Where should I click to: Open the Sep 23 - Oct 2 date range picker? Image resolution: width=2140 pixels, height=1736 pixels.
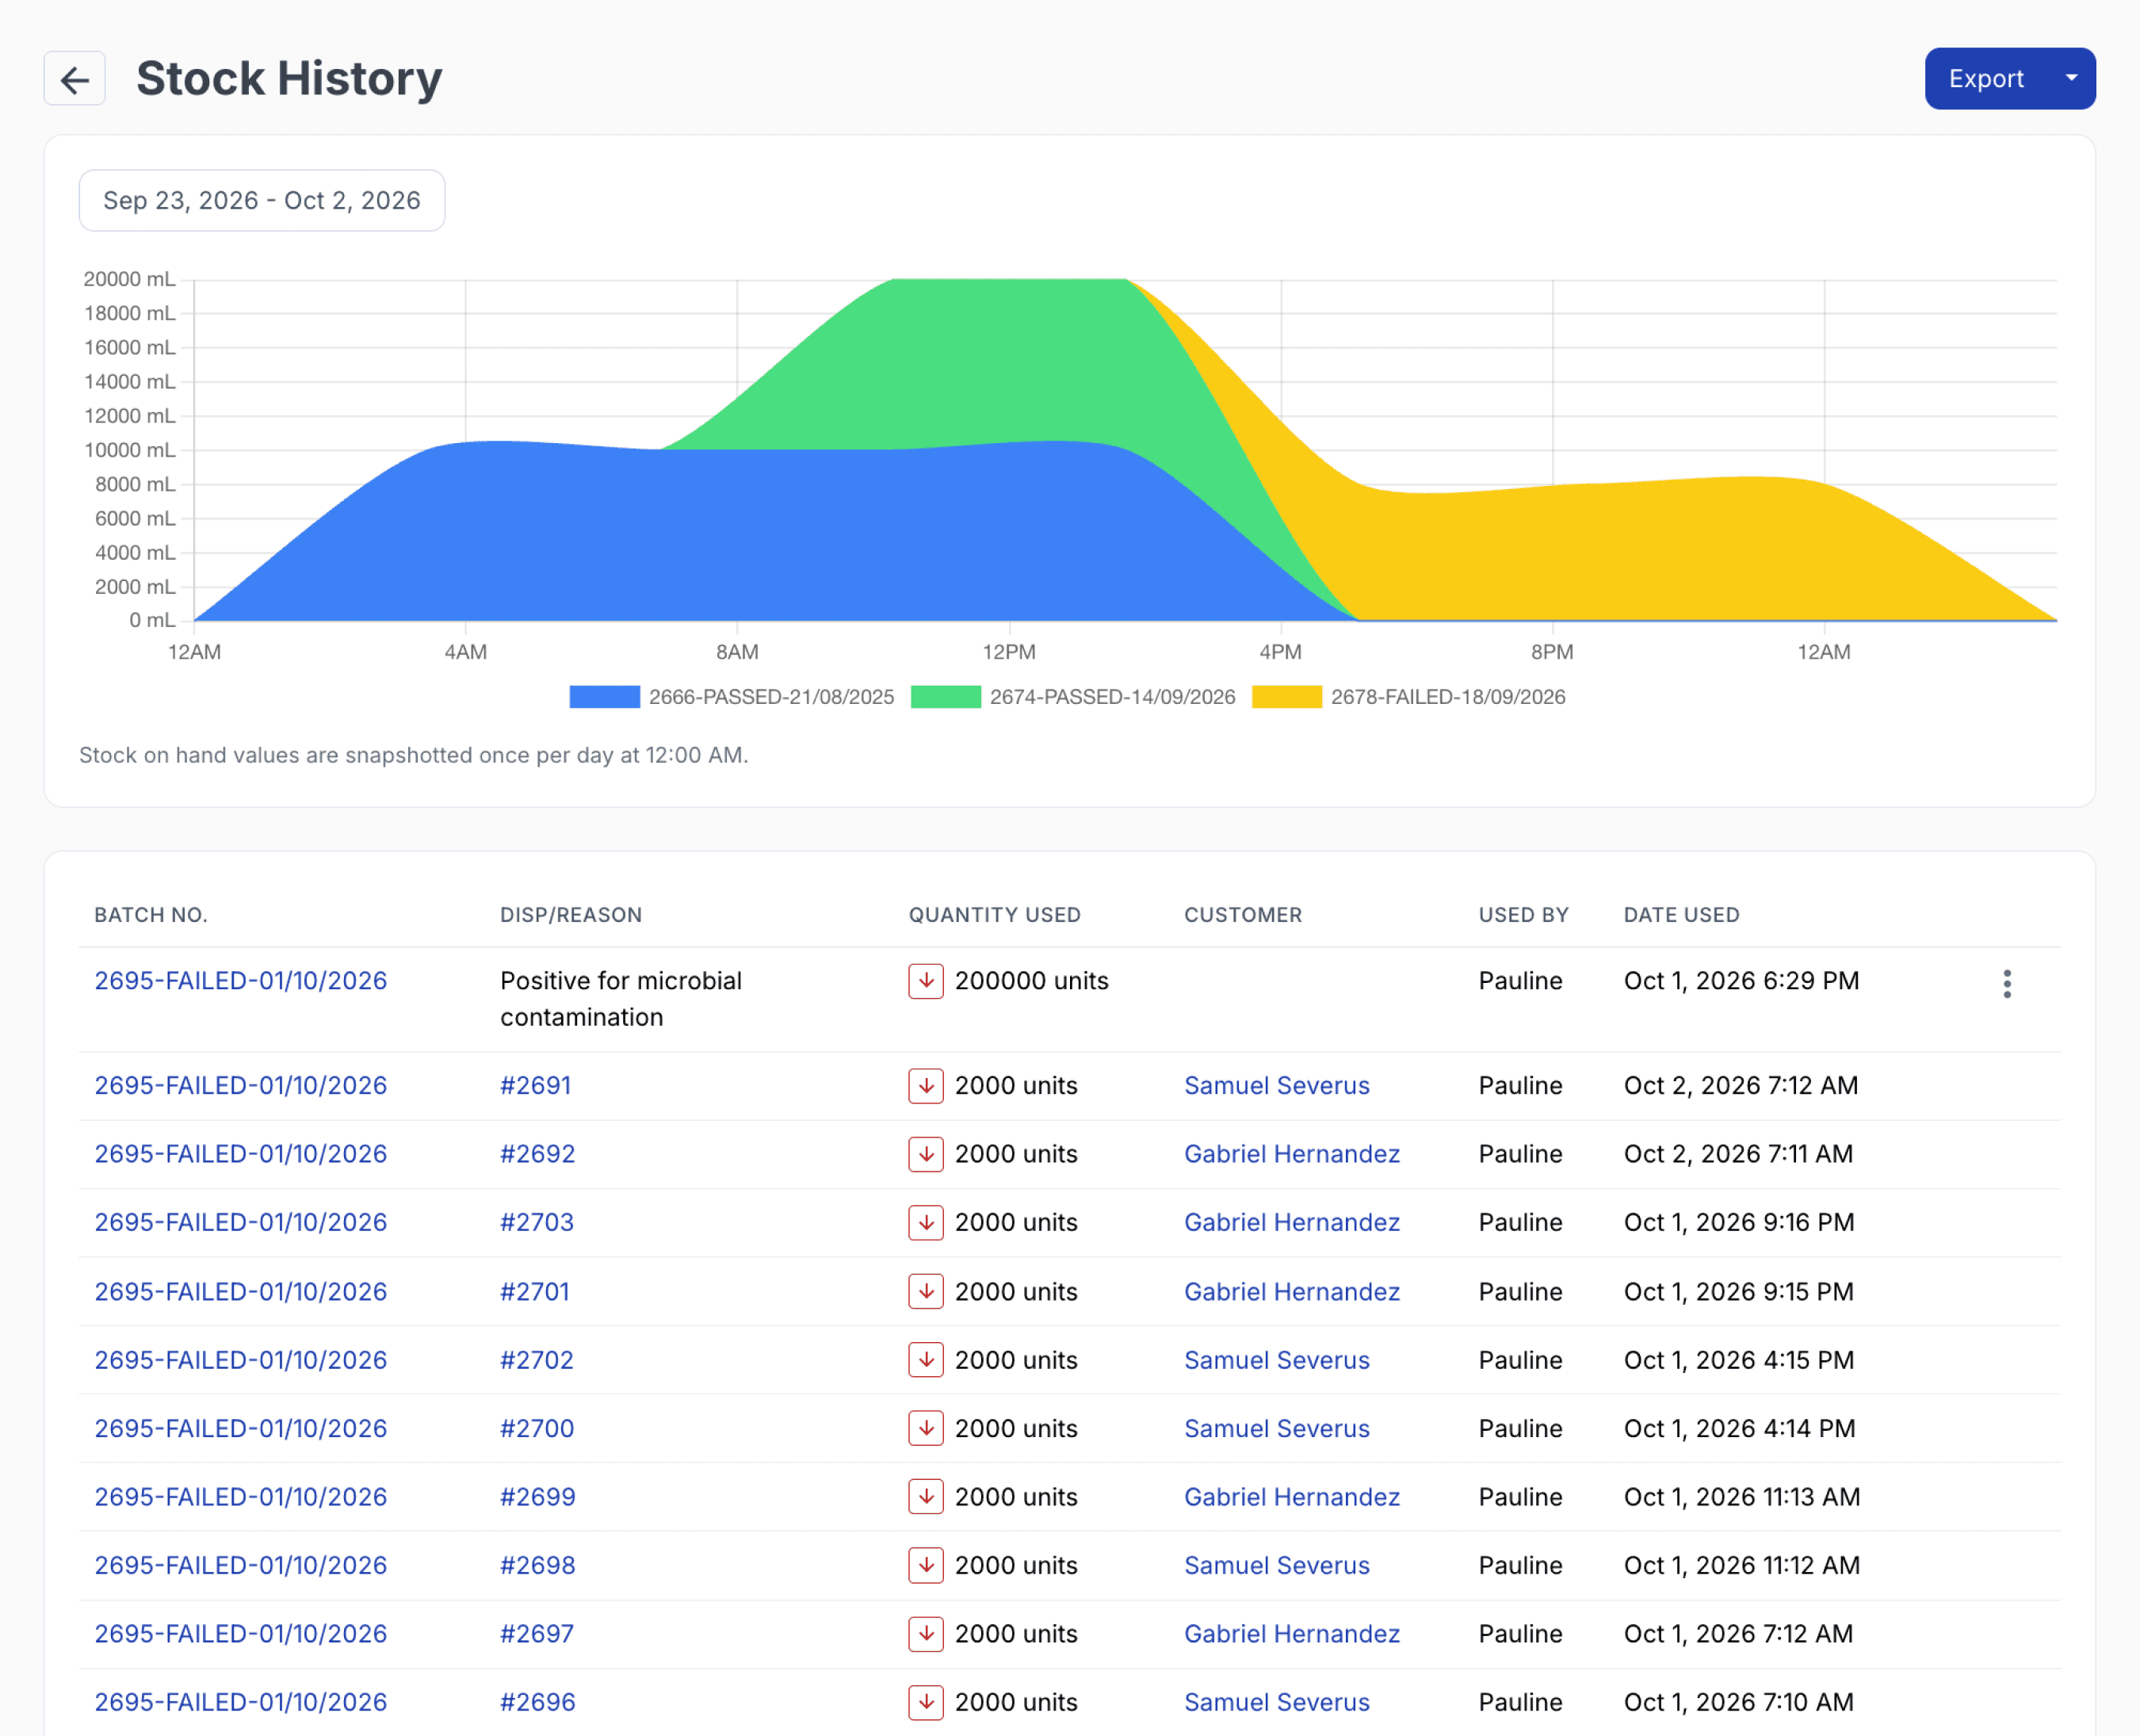click(262, 201)
